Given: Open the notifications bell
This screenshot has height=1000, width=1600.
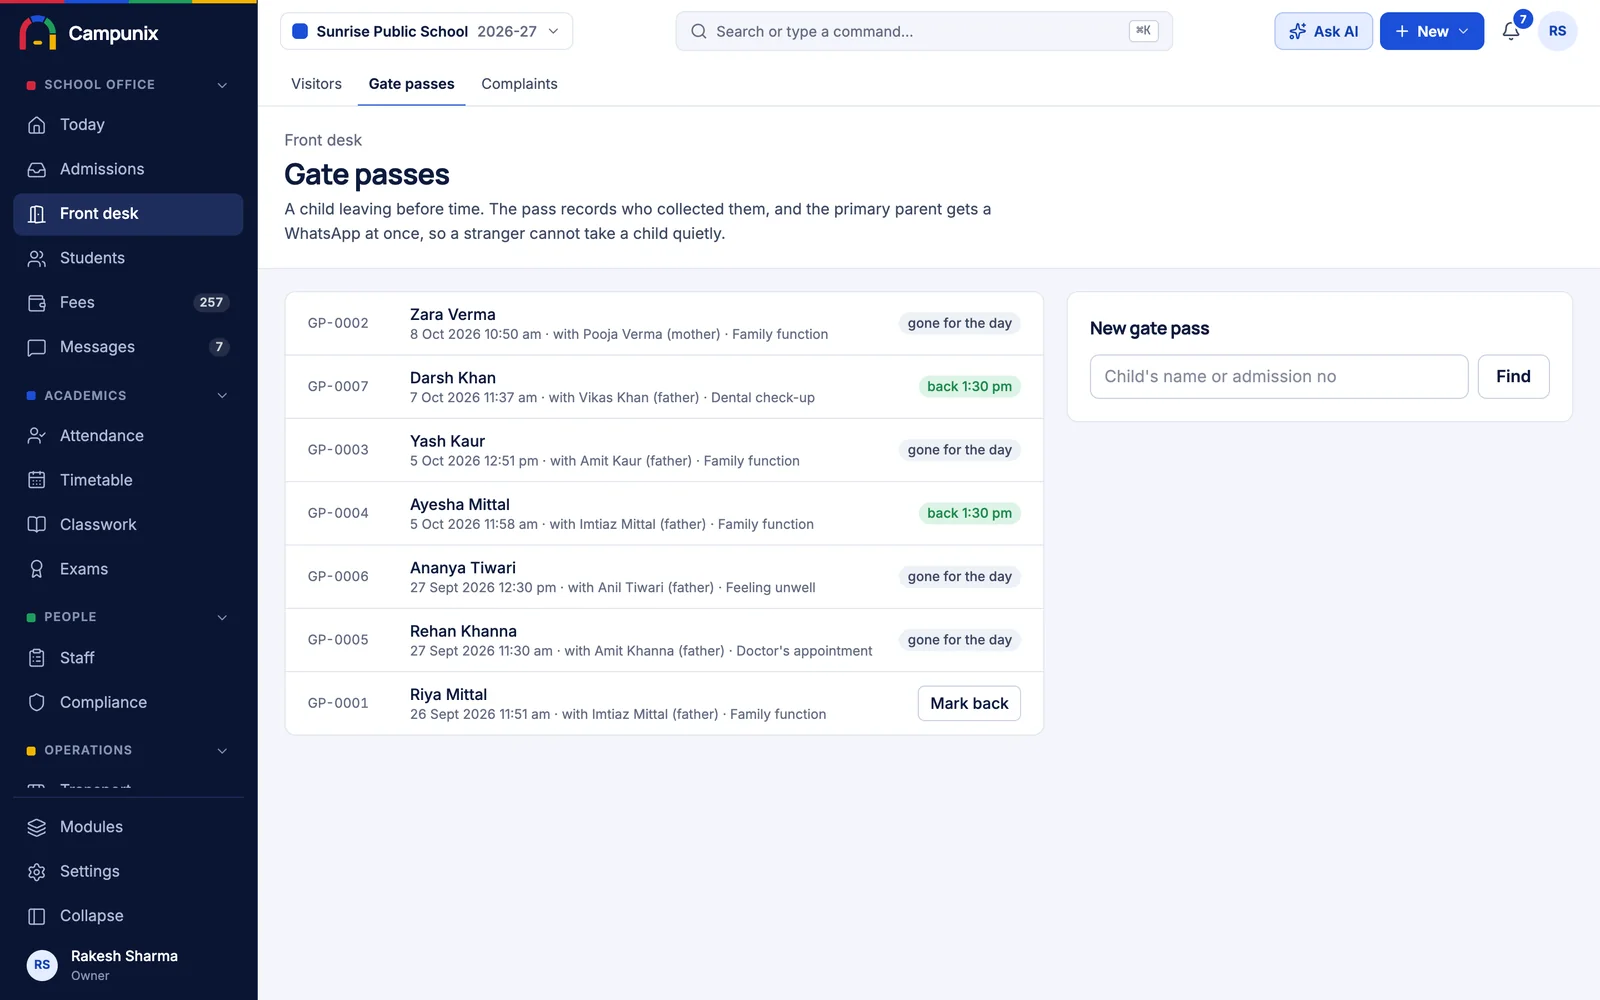Looking at the screenshot, I should tap(1511, 31).
